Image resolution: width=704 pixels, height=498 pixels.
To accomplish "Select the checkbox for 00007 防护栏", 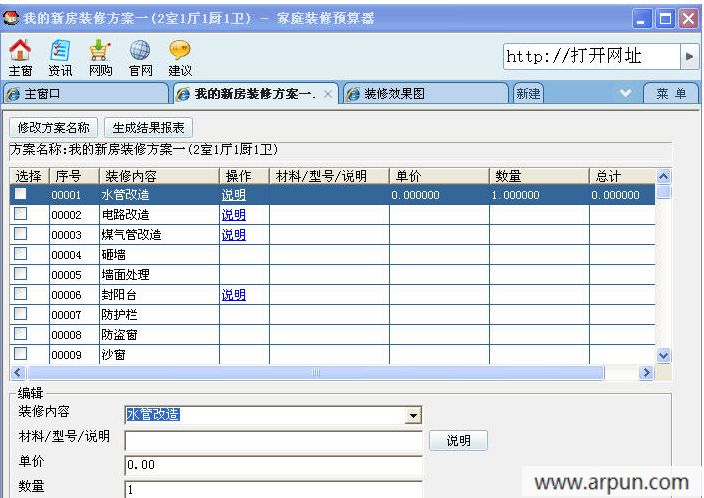I will click(20, 314).
